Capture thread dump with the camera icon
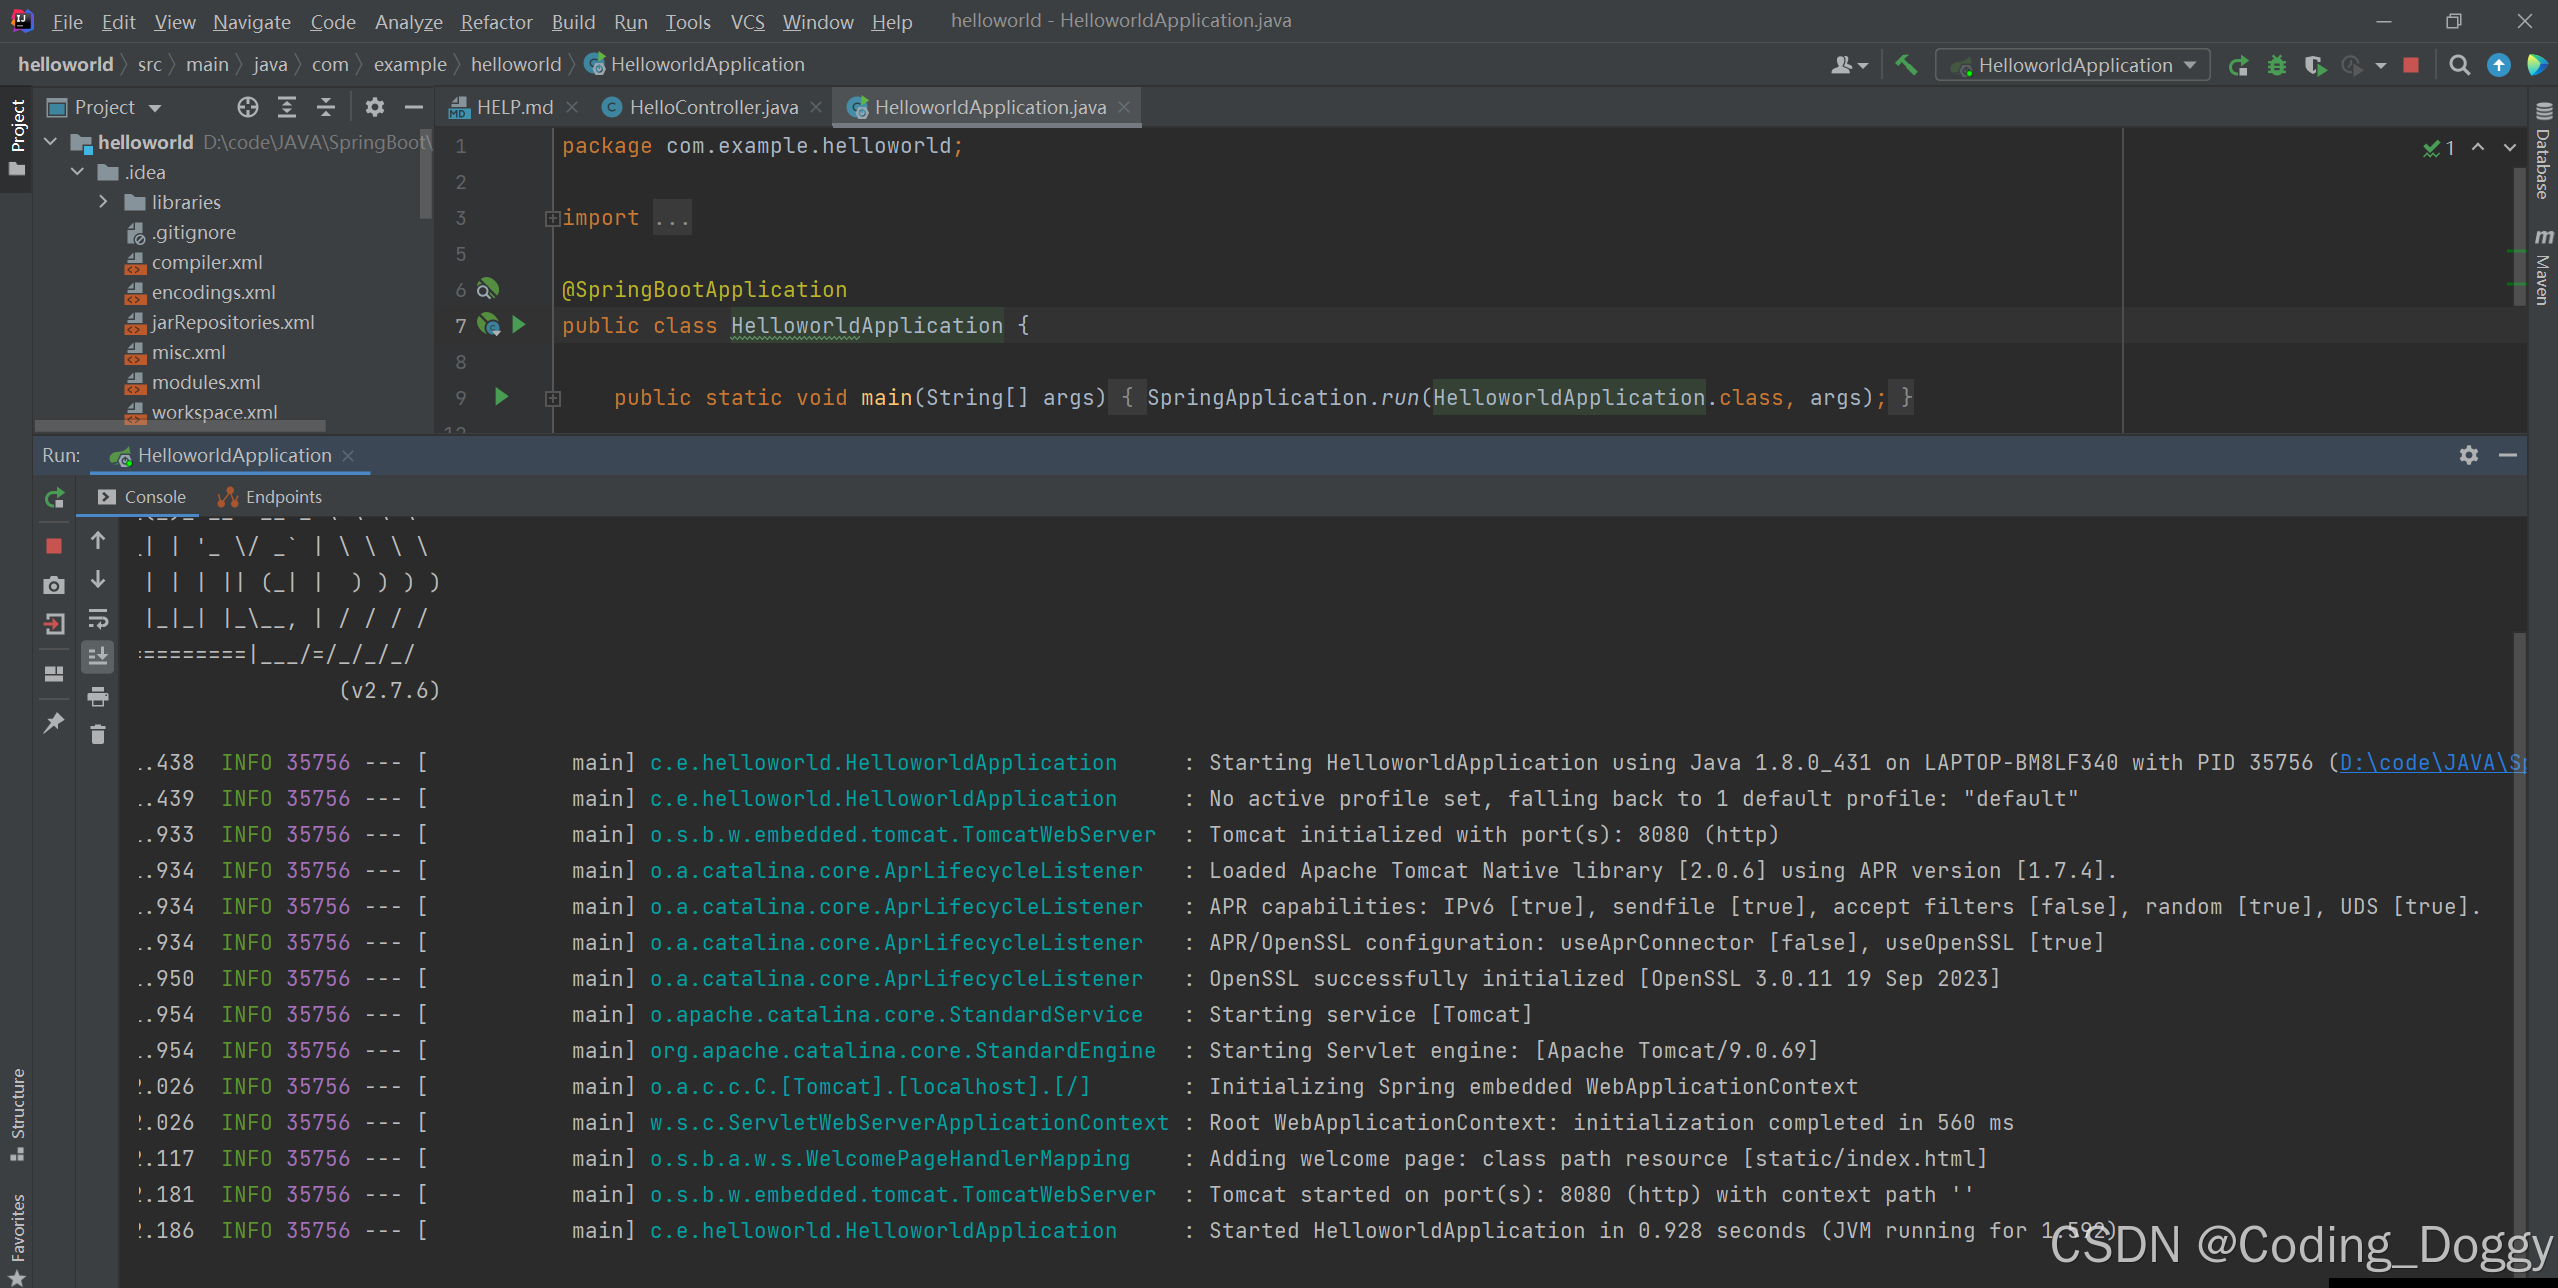 point(54,585)
